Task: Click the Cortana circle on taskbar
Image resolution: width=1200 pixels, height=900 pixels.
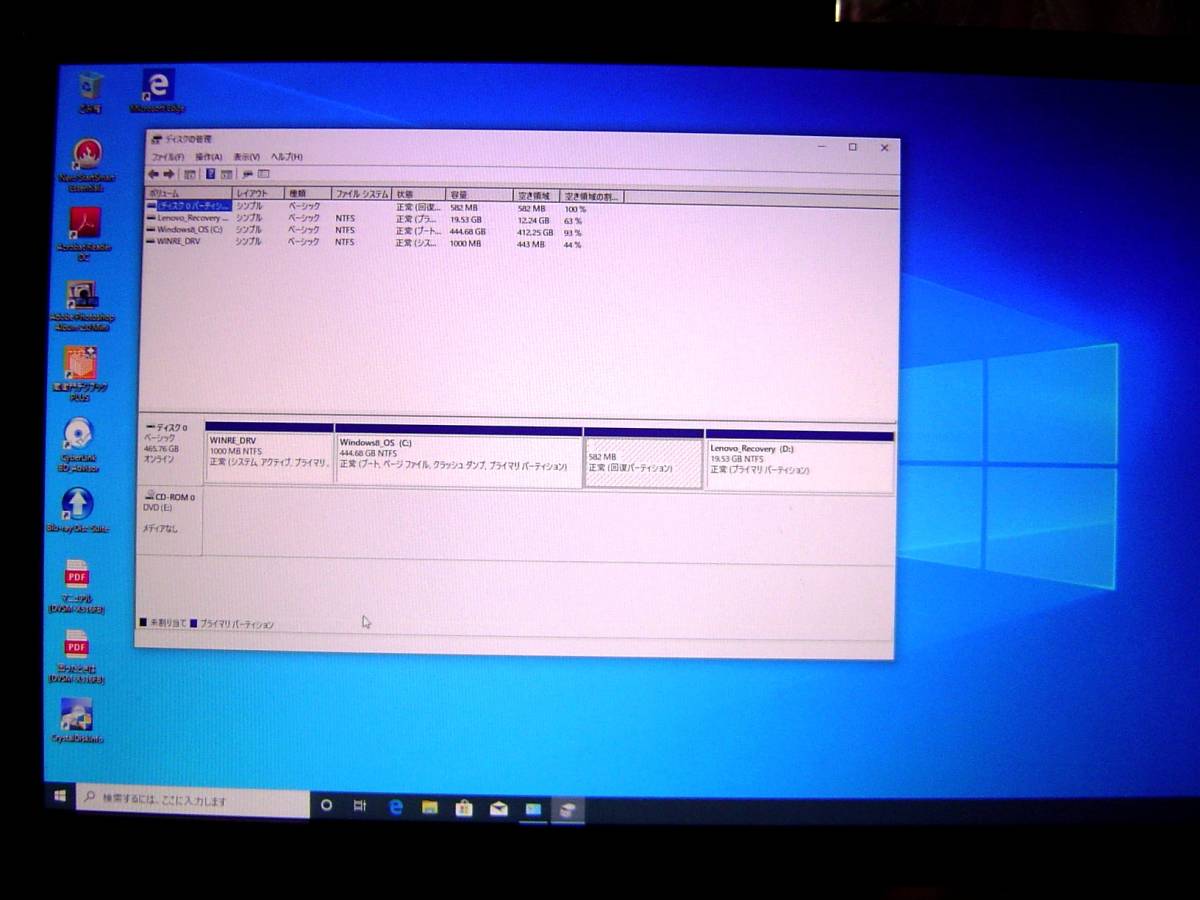Action: click(326, 805)
